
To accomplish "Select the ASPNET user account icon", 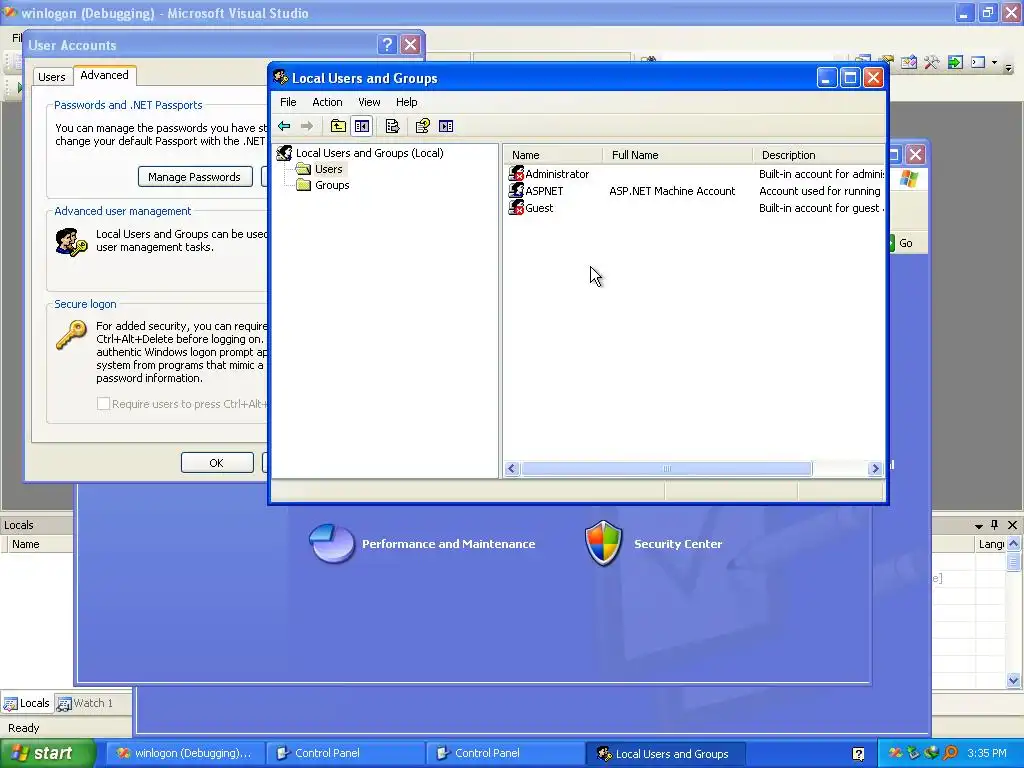I will tap(516, 191).
